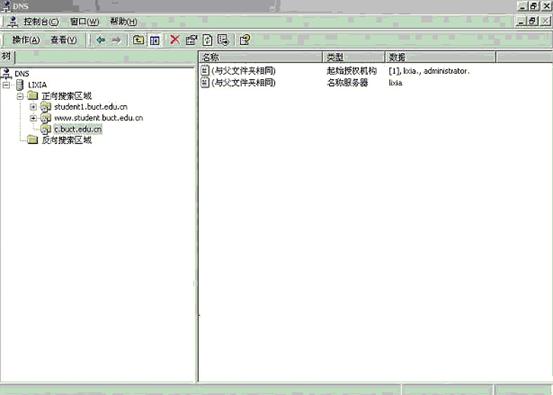Collapse the 正向搜索区域 folder
The width and height of the screenshot is (553, 395).
tap(20, 96)
